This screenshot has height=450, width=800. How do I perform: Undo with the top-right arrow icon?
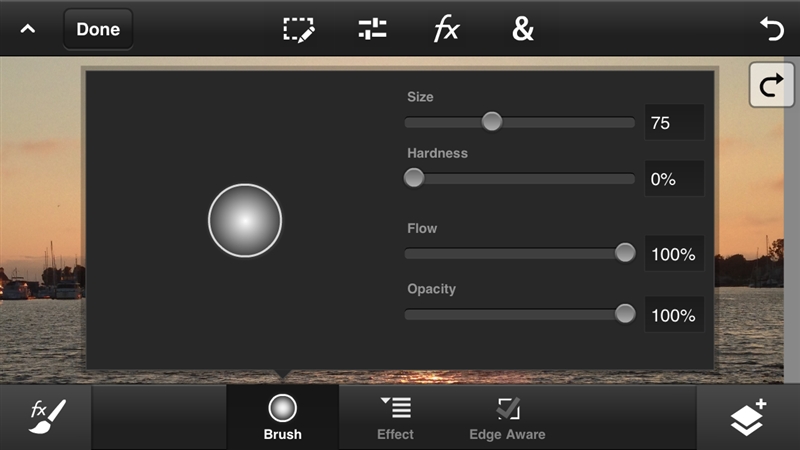tap(771, 29)
